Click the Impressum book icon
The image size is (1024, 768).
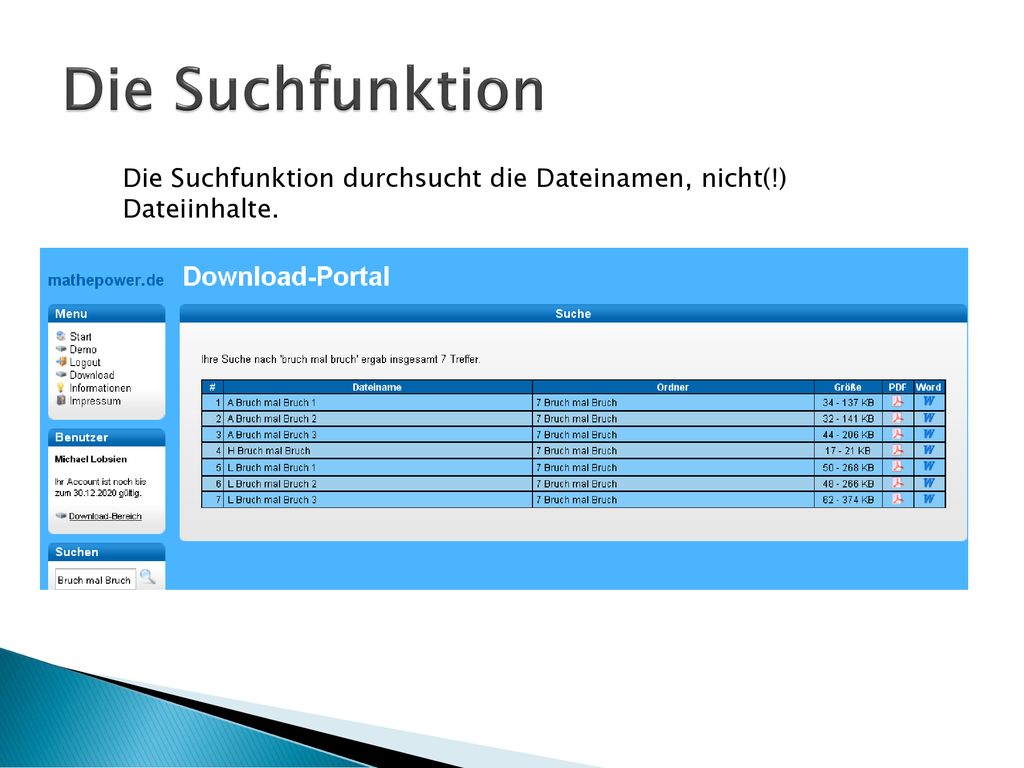61,400
